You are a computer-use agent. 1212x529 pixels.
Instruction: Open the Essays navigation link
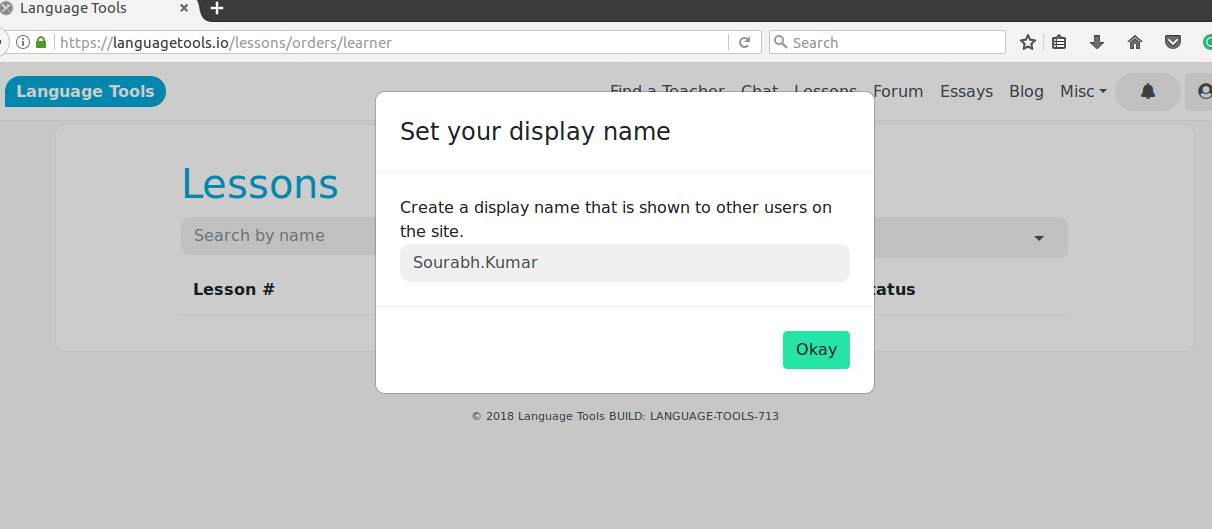966,91
